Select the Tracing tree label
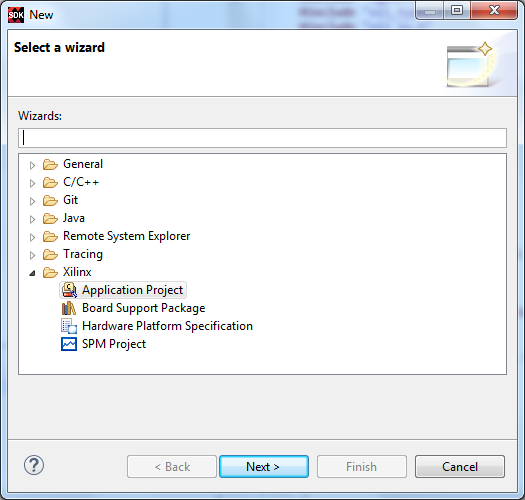The image size is (525, 500). 83,254
